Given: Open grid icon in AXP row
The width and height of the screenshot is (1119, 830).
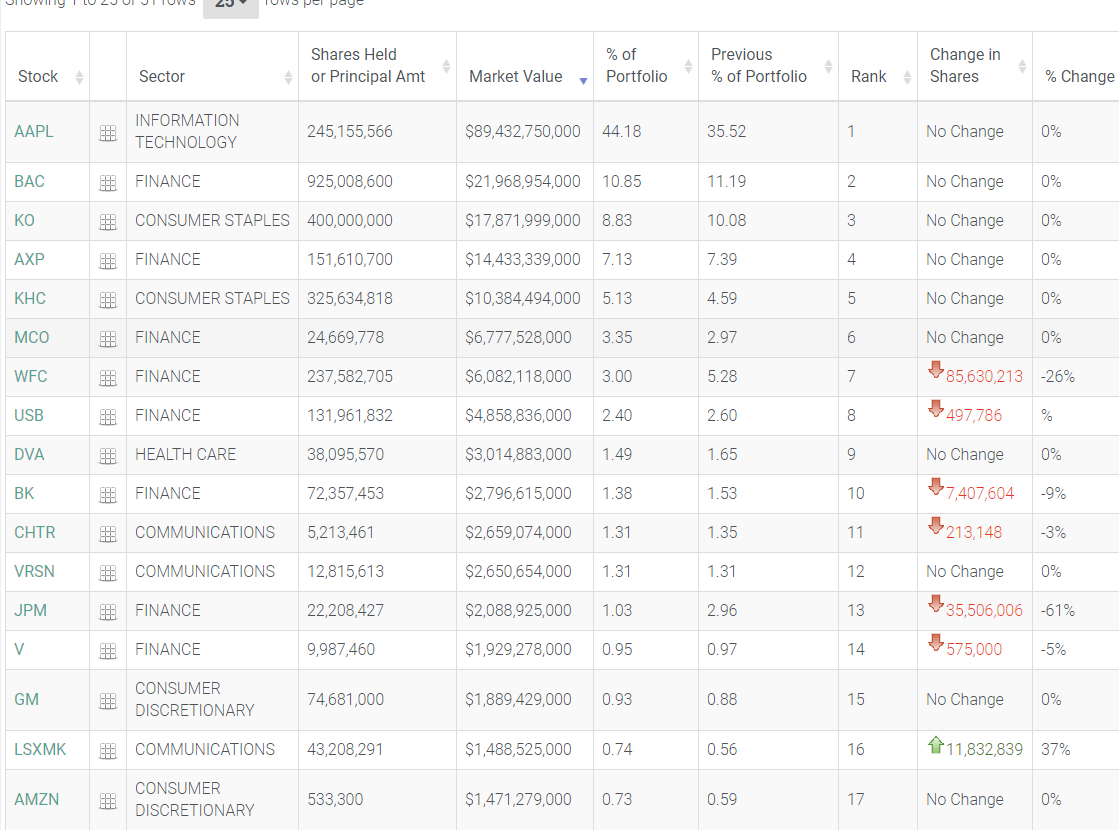Looking at the screenshot, I should tap(108, 261).
